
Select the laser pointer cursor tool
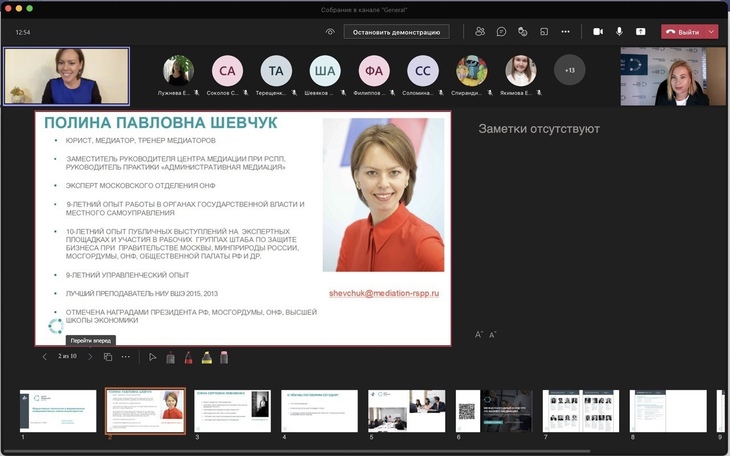[x=153, y=357]
